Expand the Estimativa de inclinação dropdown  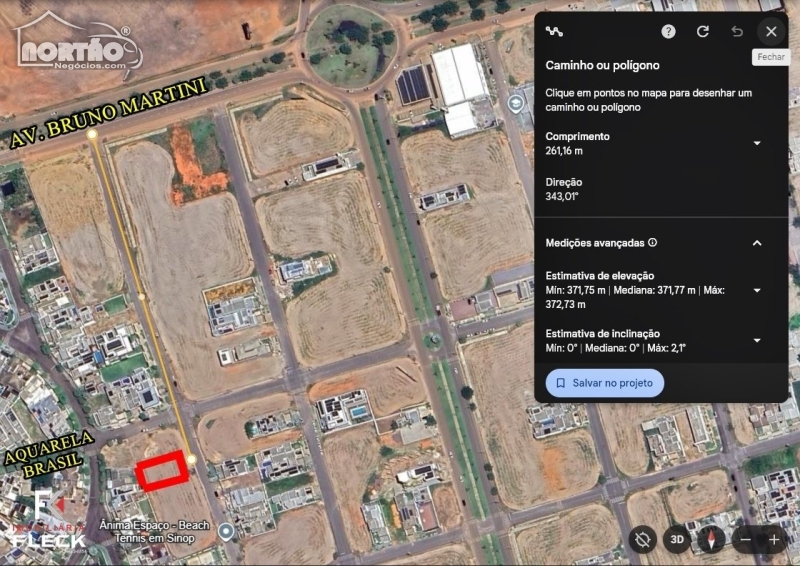click(757, 340)
